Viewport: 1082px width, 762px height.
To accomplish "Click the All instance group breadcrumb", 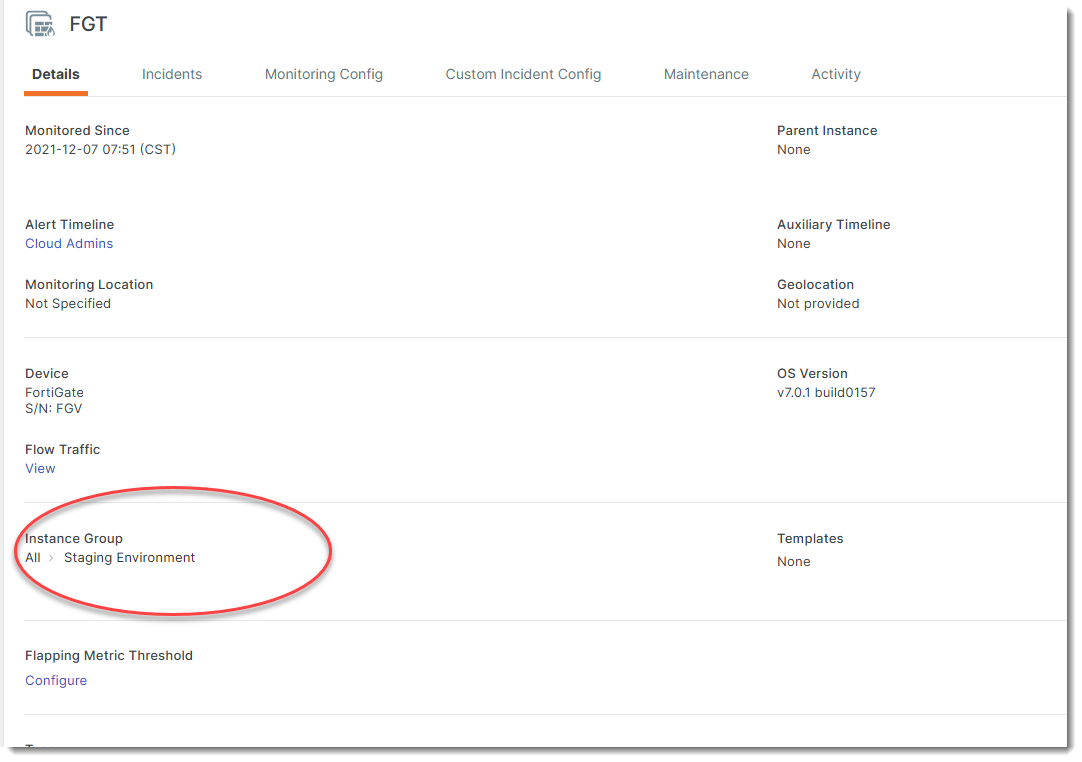I will pos(33,558).
